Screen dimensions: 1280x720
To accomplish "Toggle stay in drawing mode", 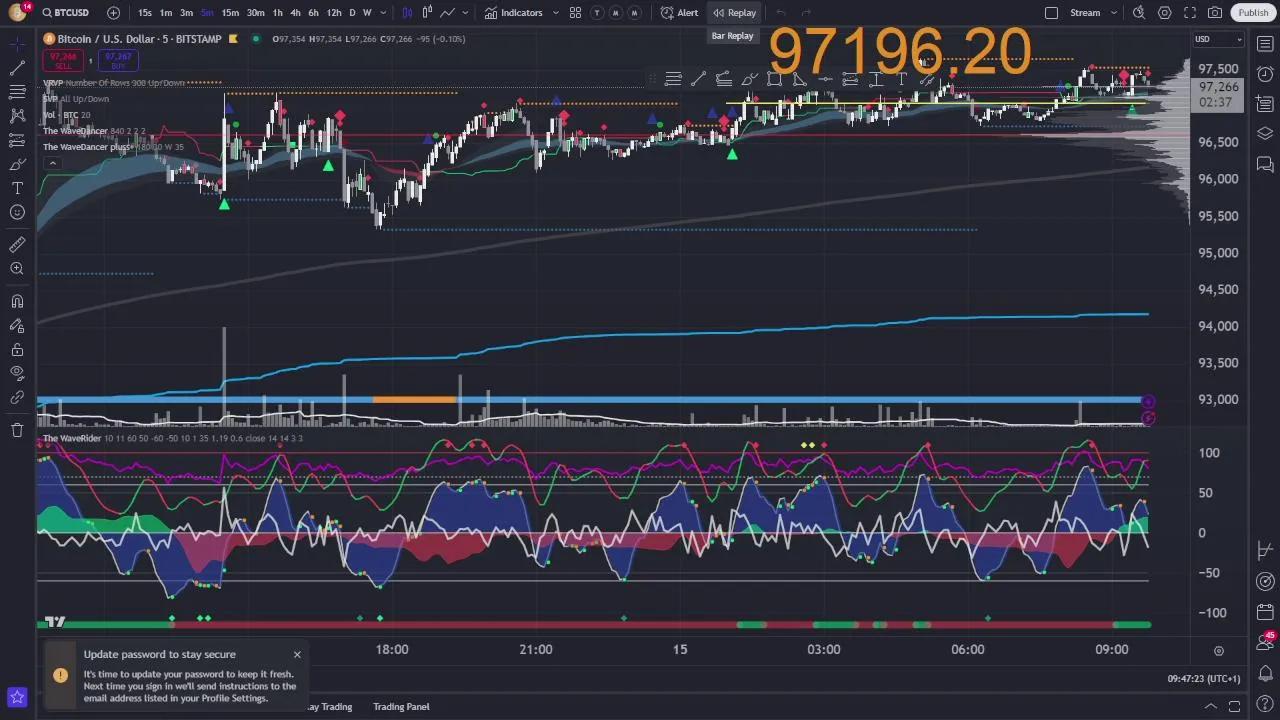I will tap(17, 325).
